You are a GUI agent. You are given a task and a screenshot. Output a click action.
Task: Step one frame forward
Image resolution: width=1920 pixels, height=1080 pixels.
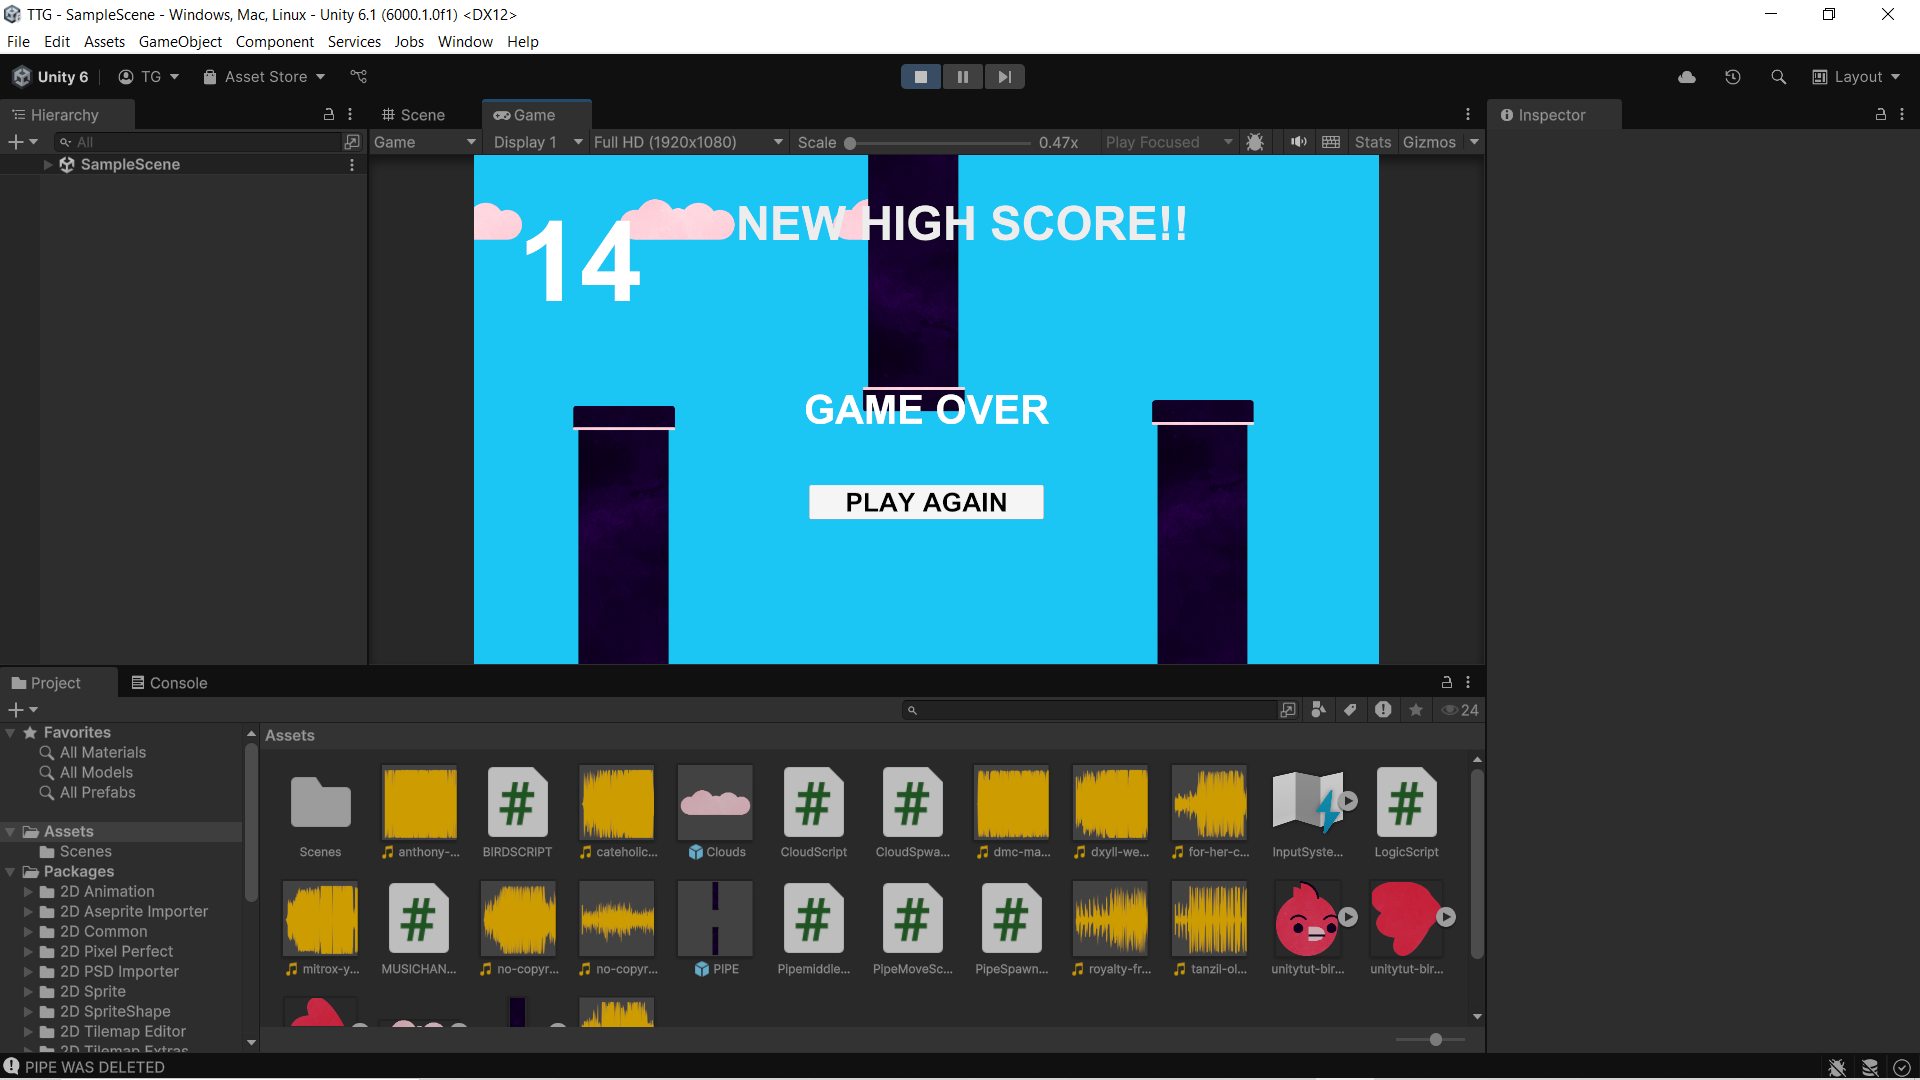1004,76
